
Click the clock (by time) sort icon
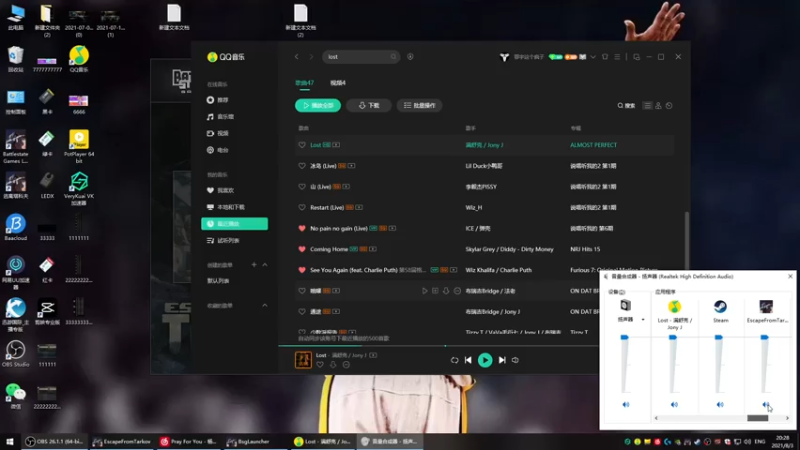click(669, 106)
